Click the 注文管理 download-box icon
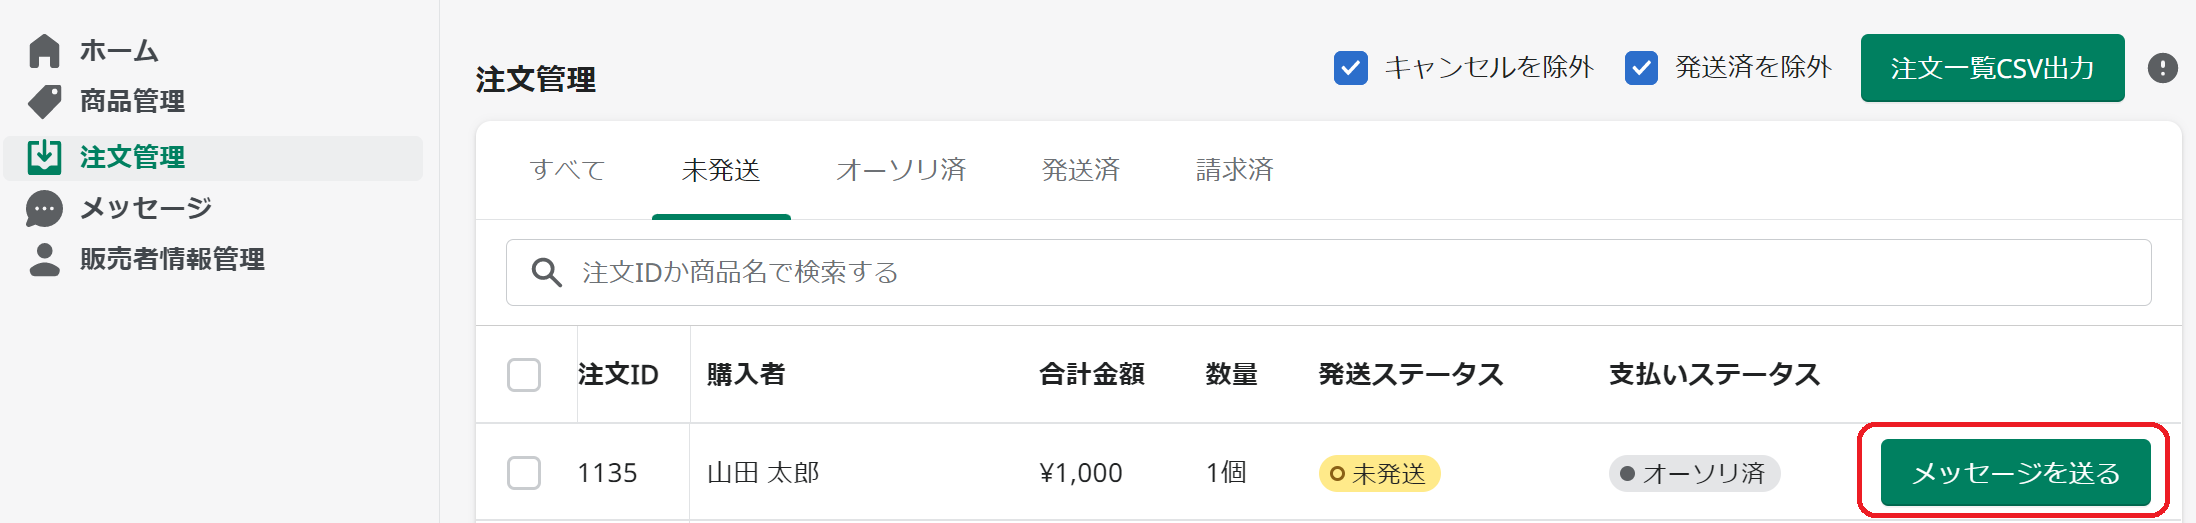The height and width of the screenshot is (523, 2196). [45, 157]
